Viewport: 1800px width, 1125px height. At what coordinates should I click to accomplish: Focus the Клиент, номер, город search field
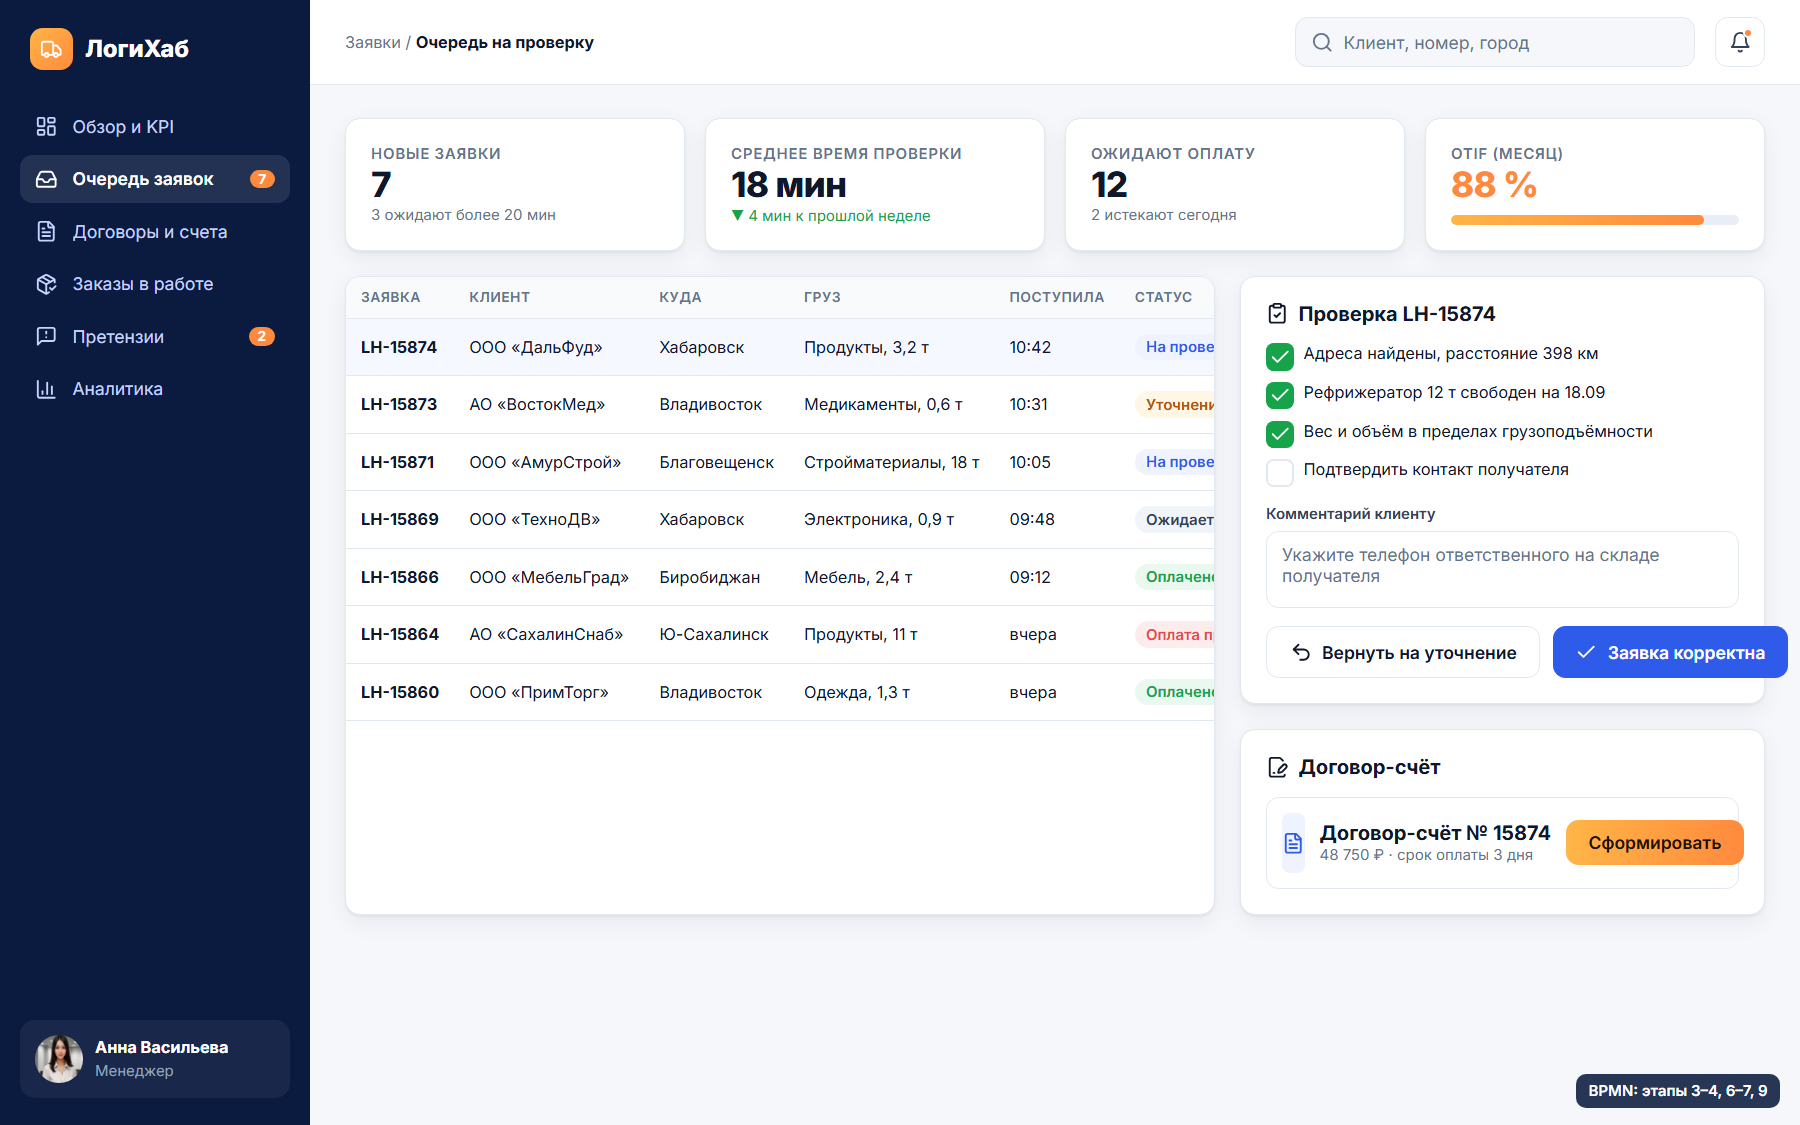(1495, 42)
